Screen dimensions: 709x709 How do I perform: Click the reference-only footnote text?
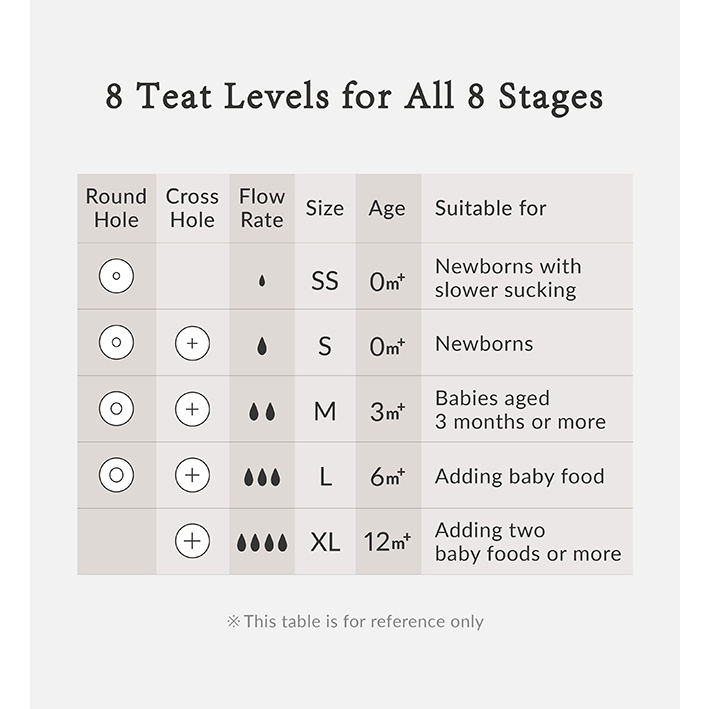(x=355, y=621)
